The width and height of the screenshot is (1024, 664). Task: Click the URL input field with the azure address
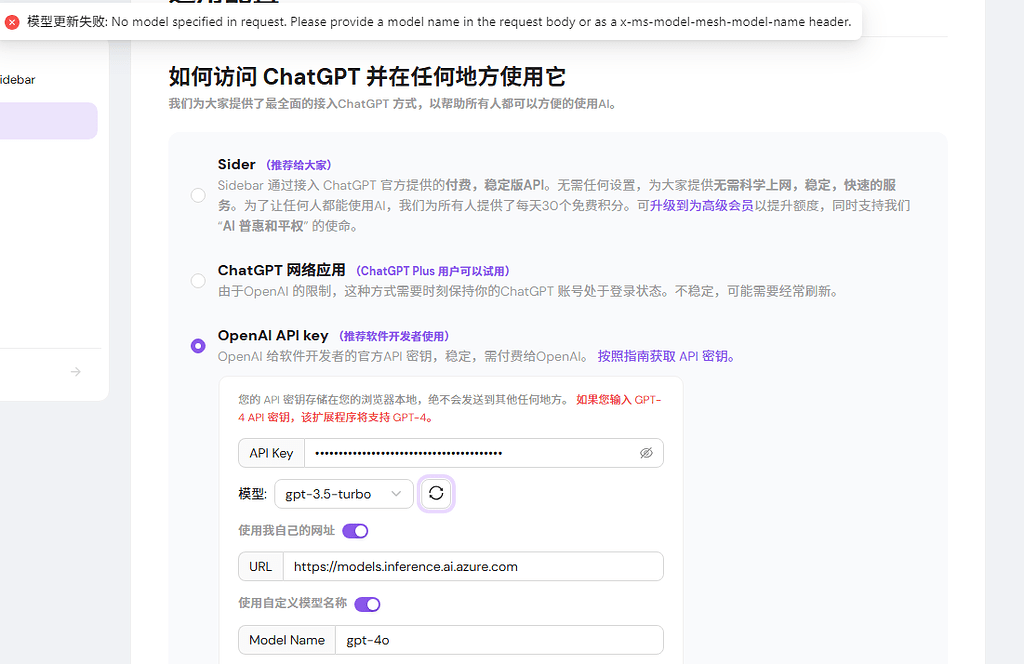point(473,566)
